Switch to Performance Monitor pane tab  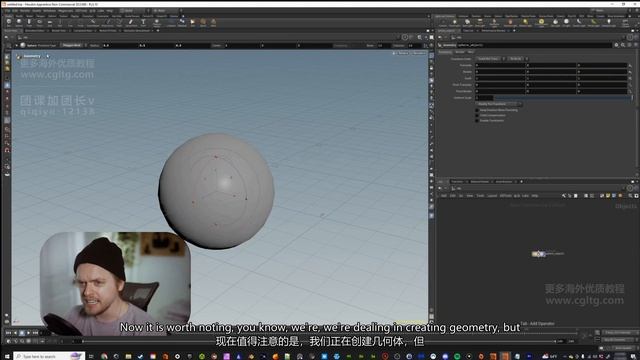point(493,31)
